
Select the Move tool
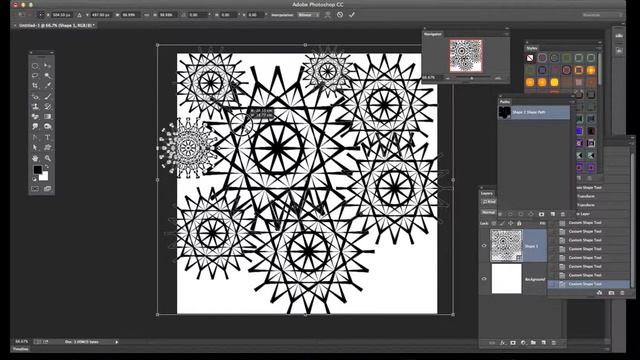tap(47, 66)
